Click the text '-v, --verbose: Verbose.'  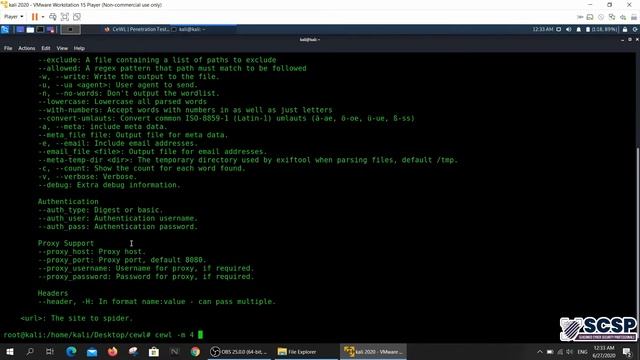coord(87,177)
